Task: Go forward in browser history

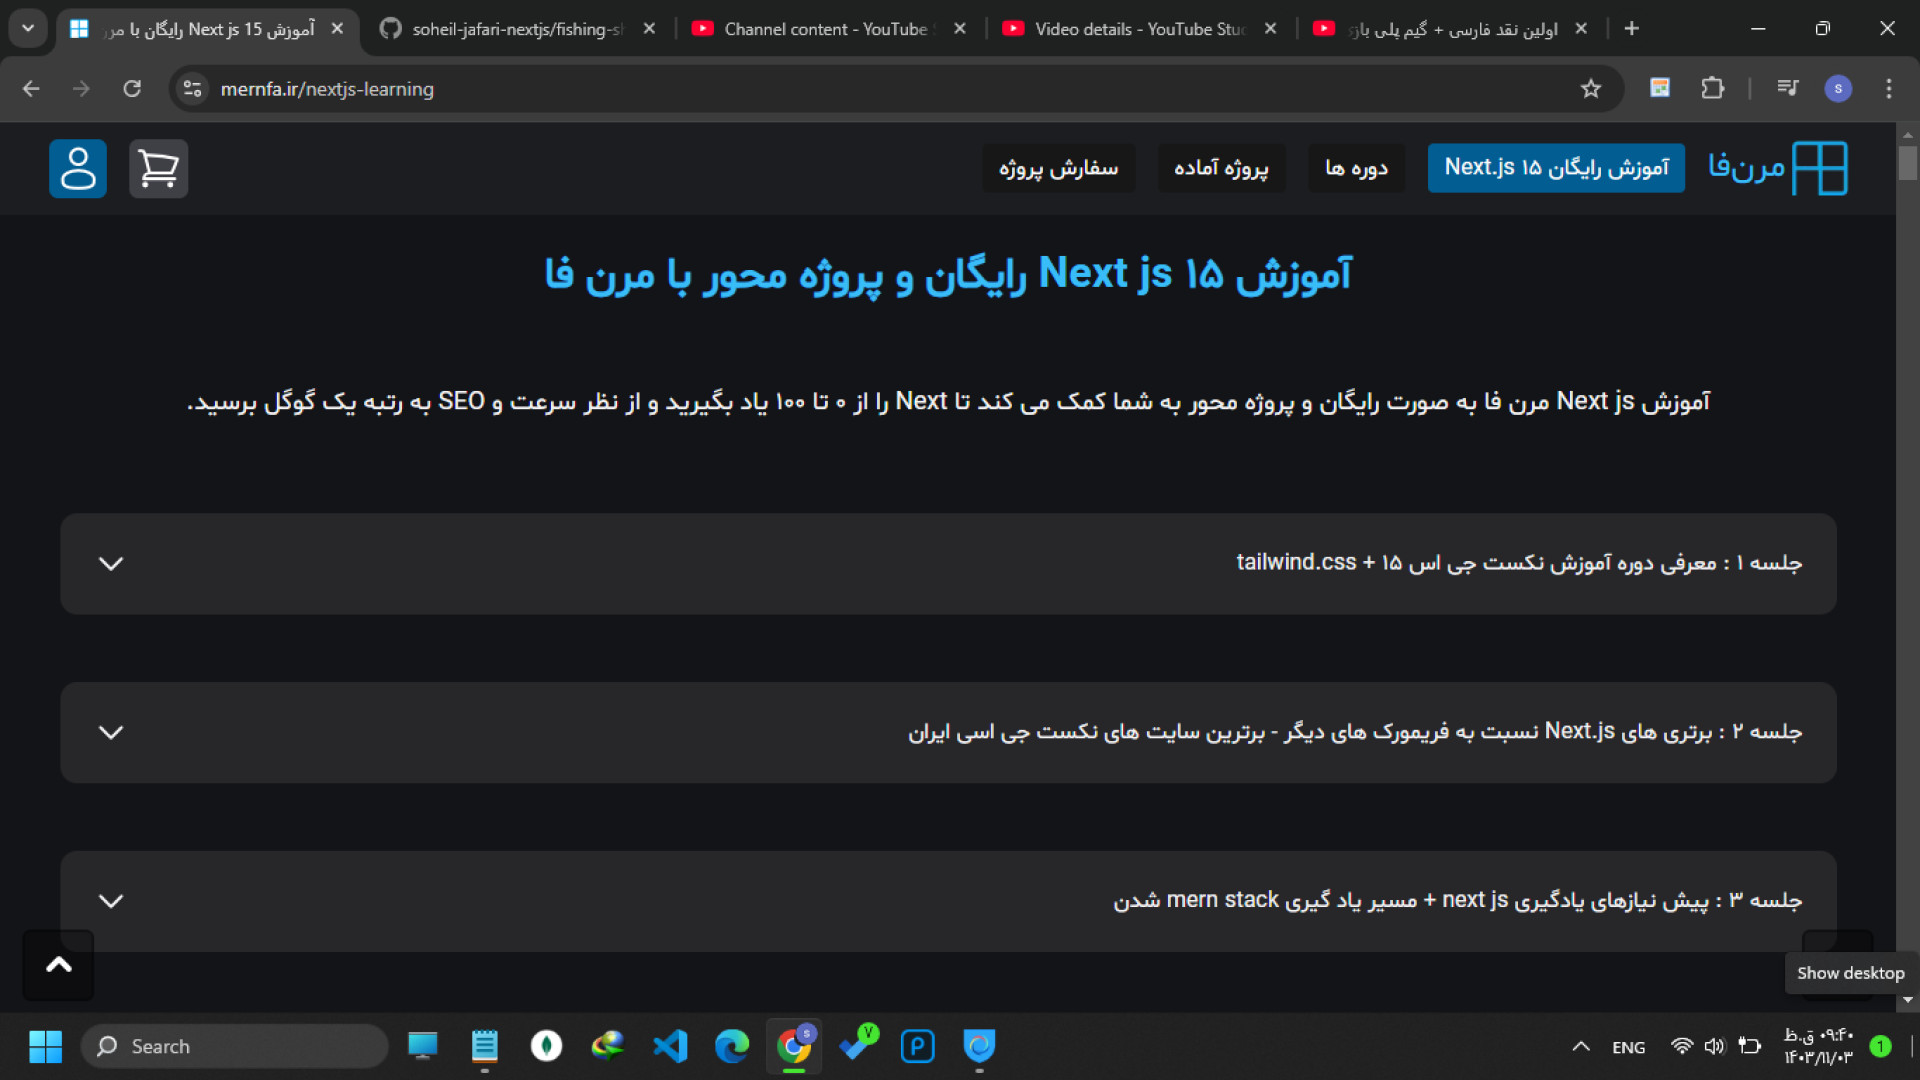Action: pos(81,89)
